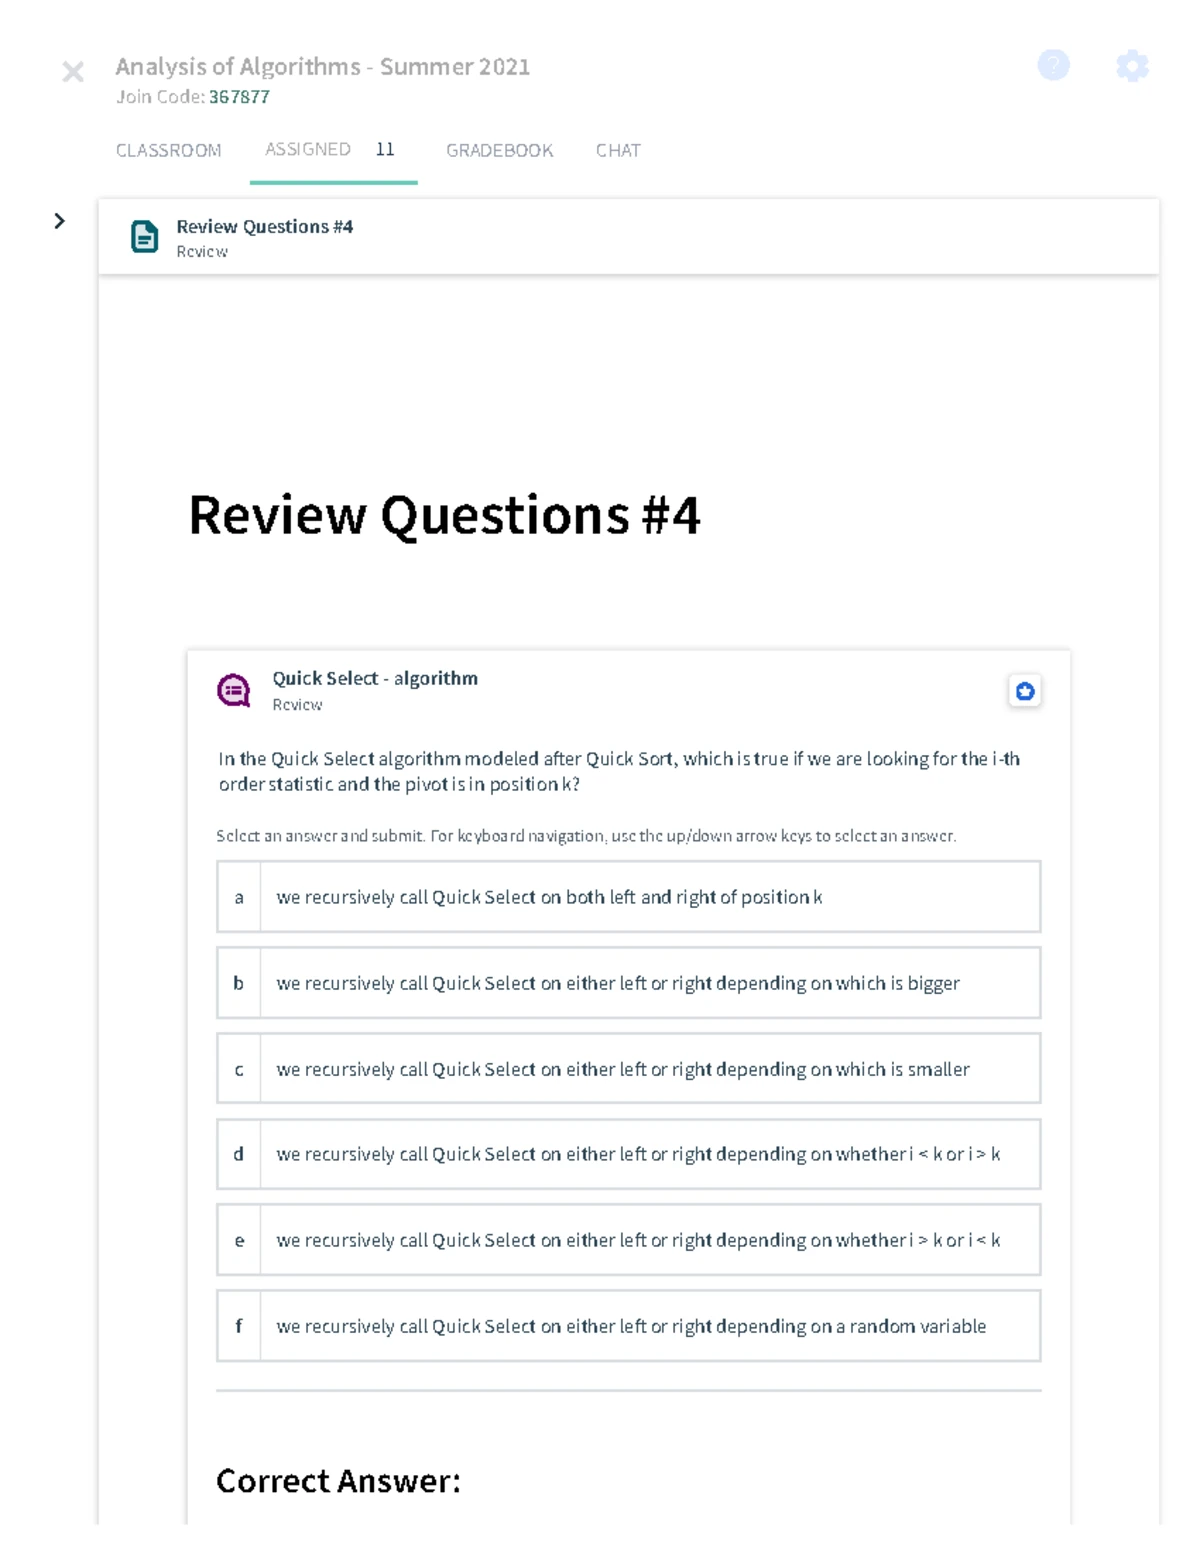Select the Assigned tab
Screen dimensions: 1200x1553
pyautogui.click(x=331, y=149)
